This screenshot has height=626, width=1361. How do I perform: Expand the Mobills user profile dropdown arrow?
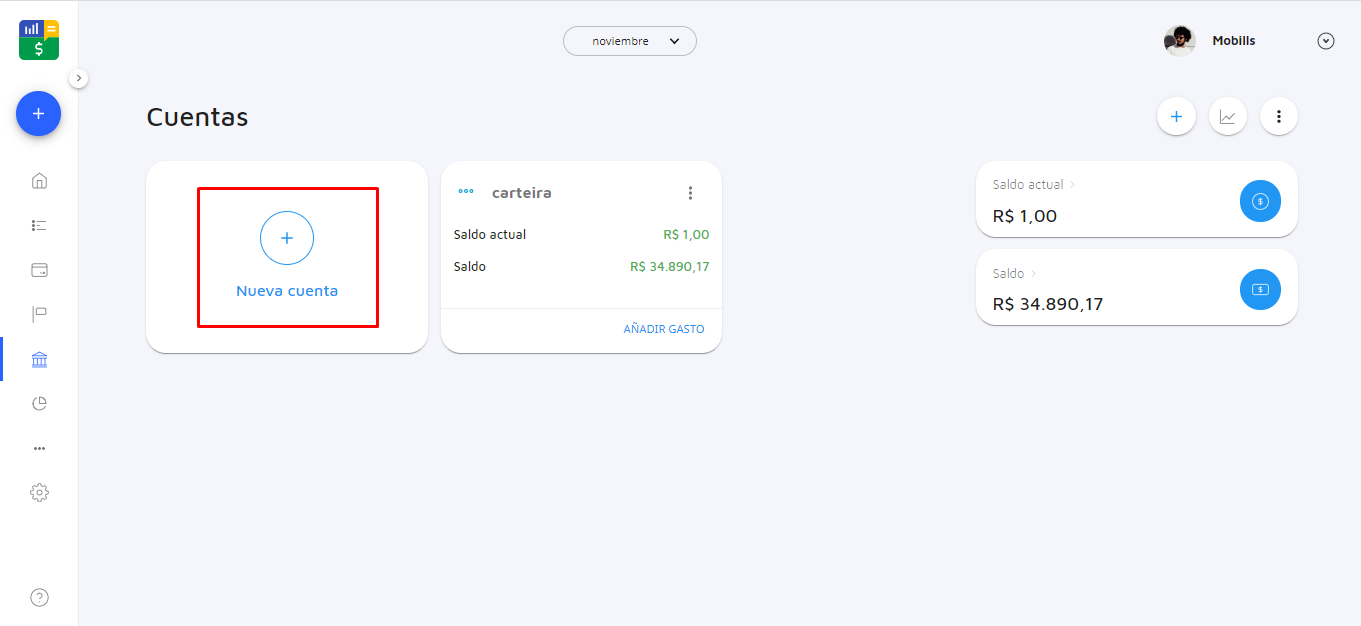[x=1326, y=41]
